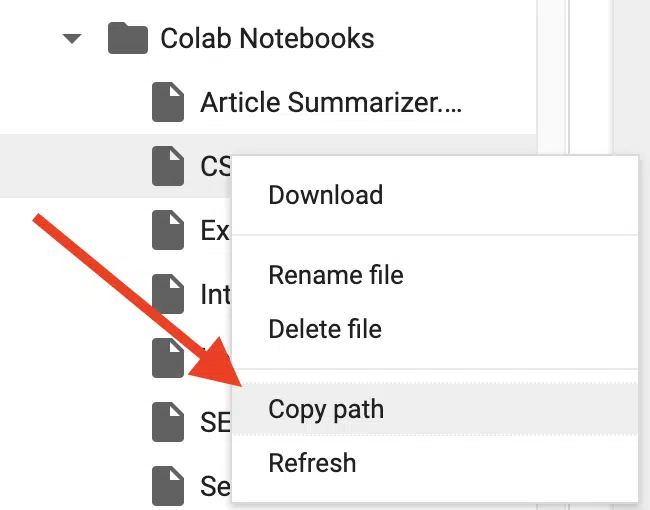Click the file icon beside Ex
Viewport: 650px width, 510px height.
(168, 230)
